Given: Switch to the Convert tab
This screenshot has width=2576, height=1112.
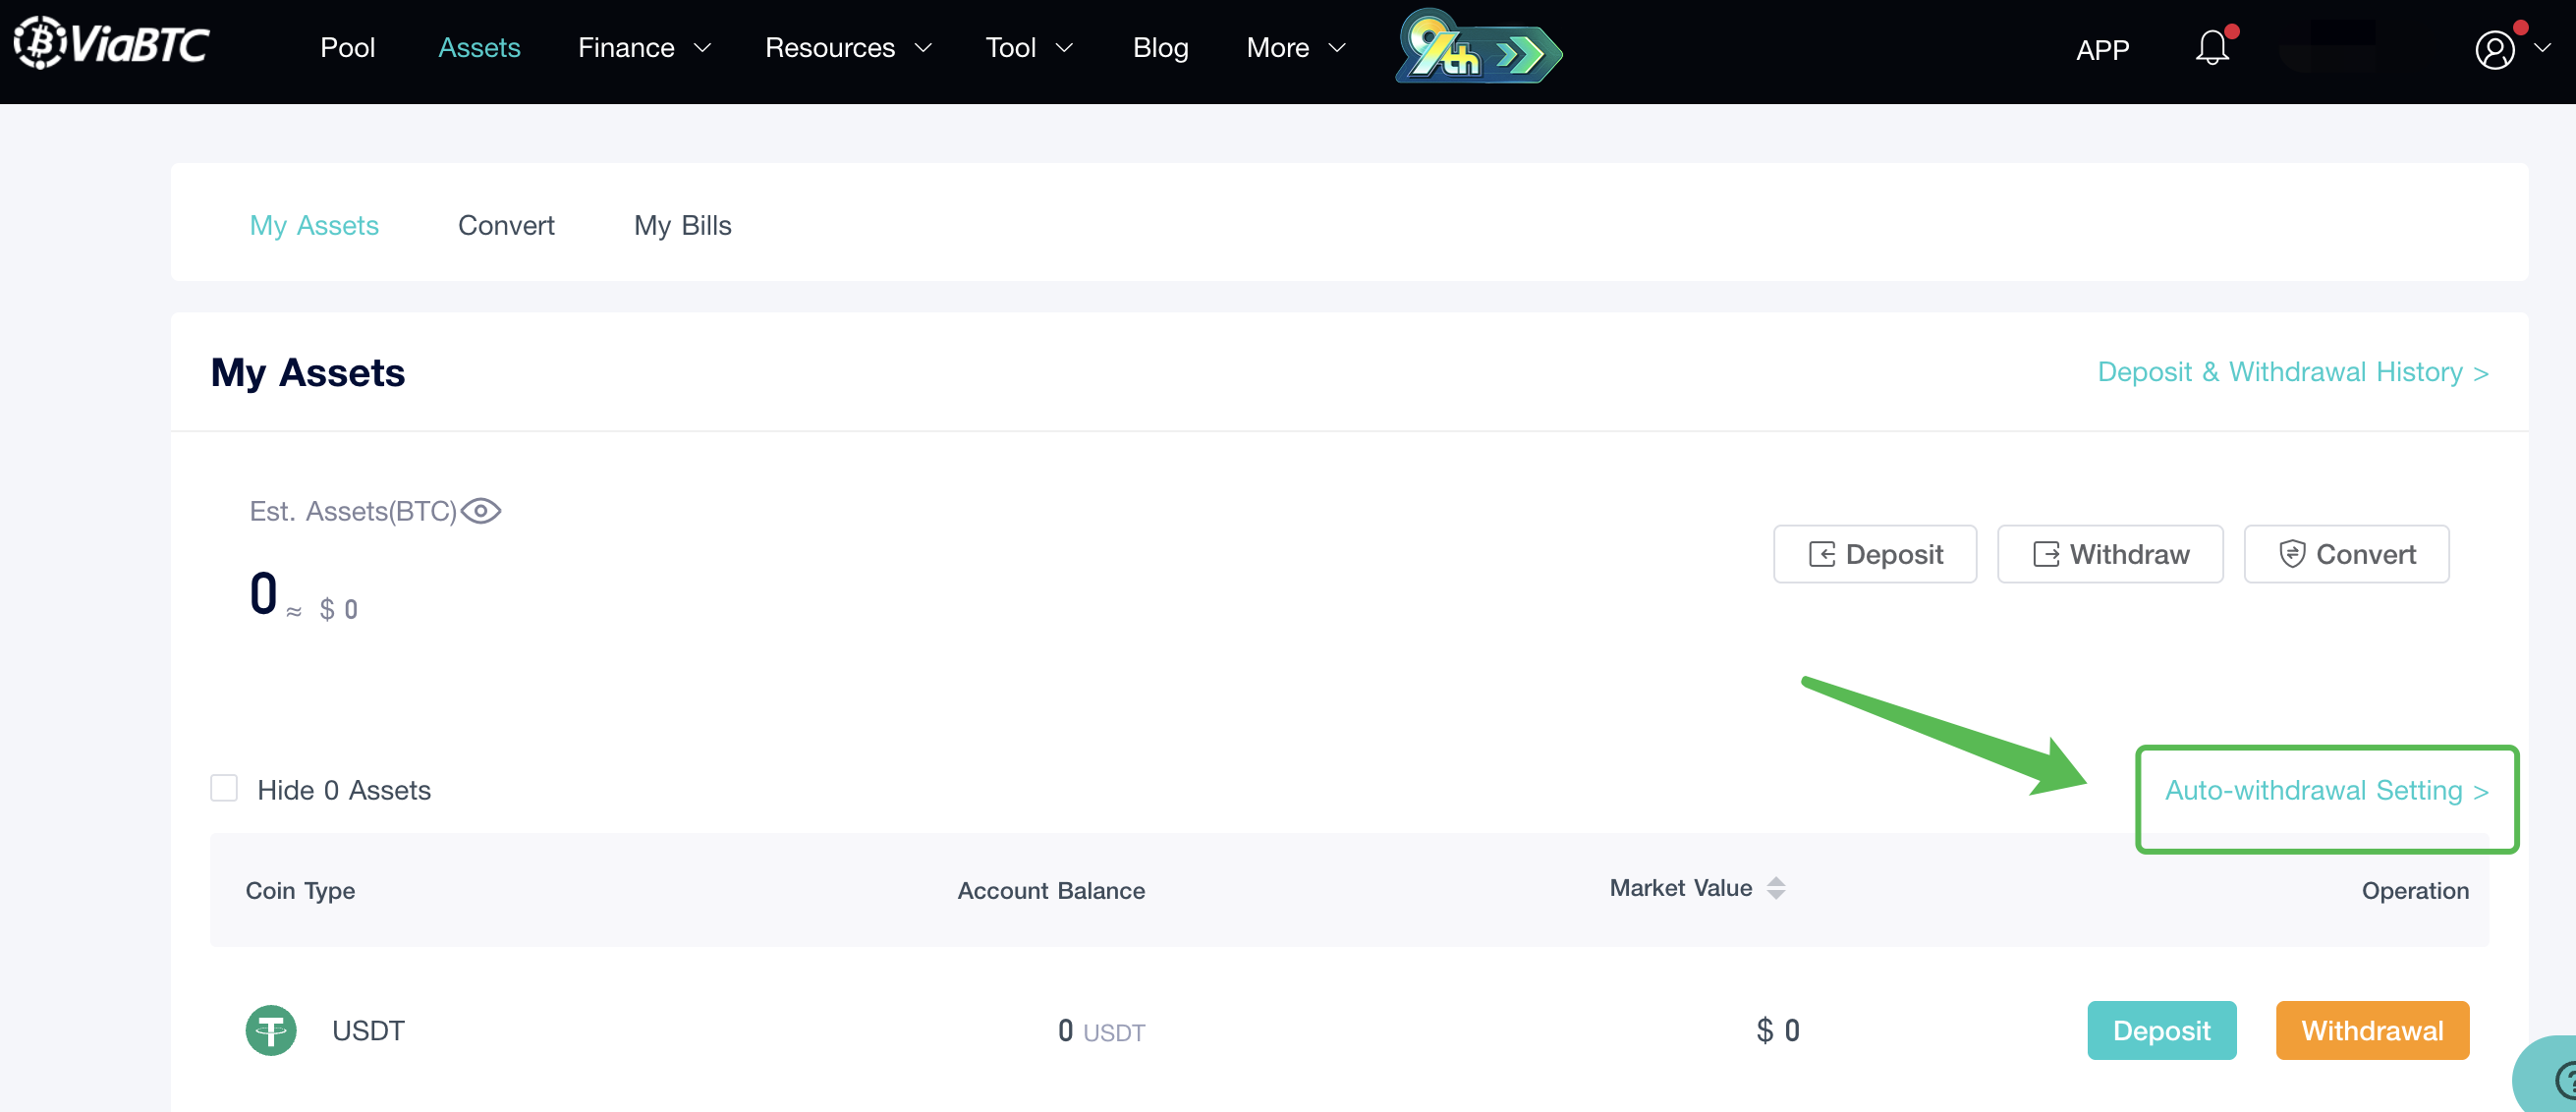Looking at the screenshot, I should (x=506, y=225).
